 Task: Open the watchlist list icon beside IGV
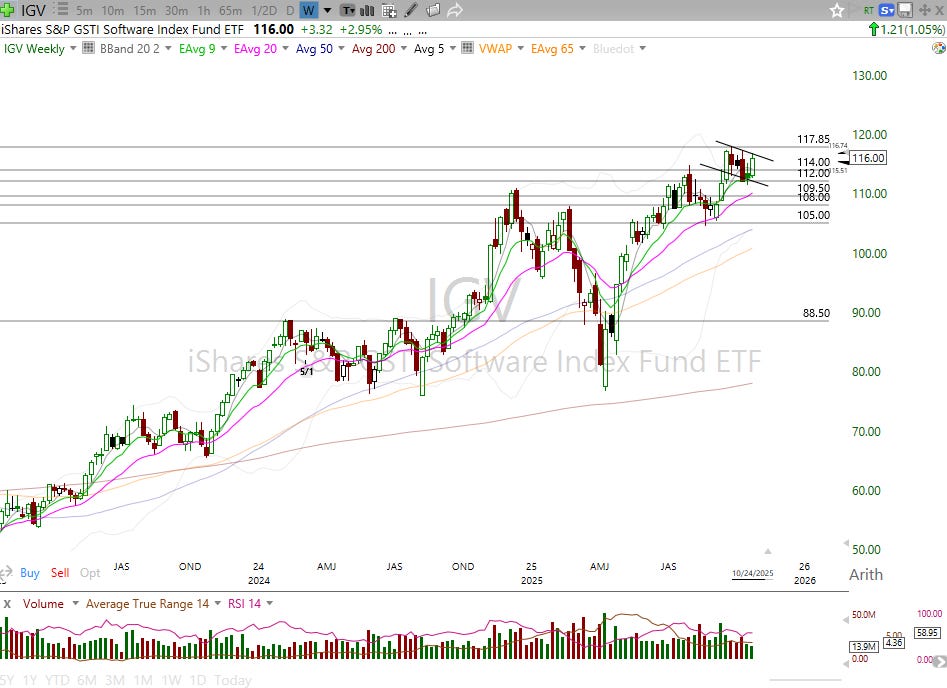[60, 10]
